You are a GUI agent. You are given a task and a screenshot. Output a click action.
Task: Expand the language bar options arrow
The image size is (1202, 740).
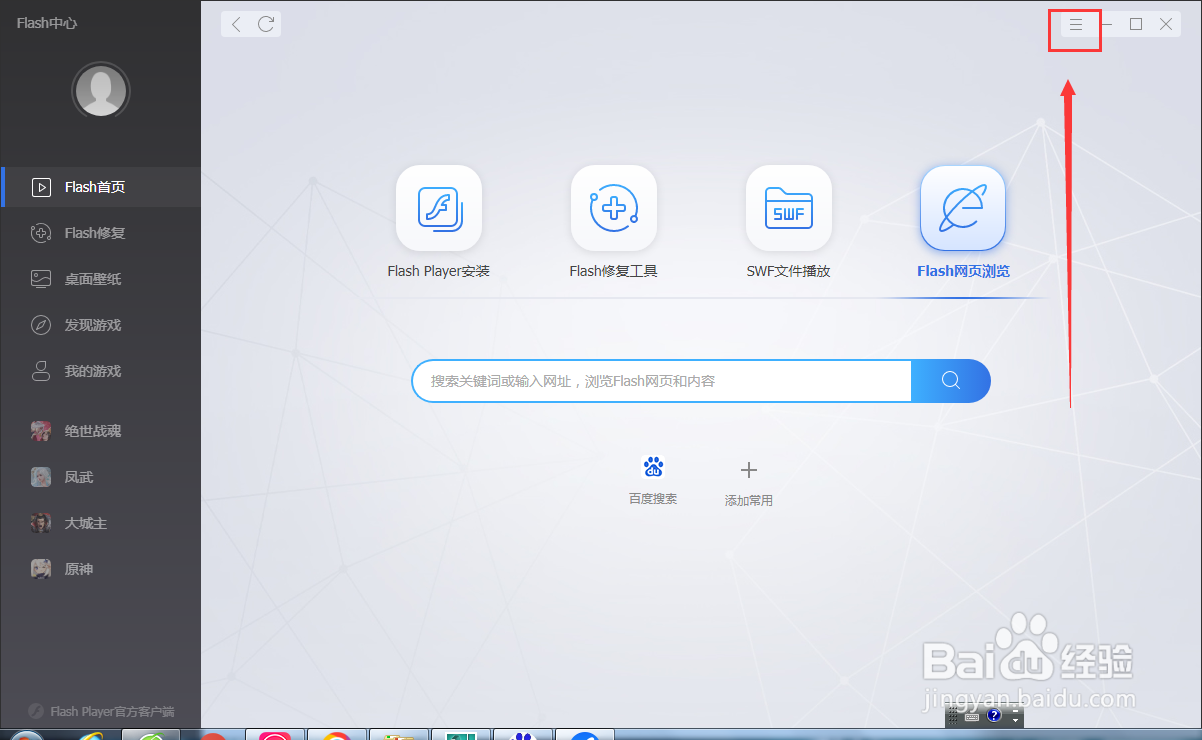[x=1016, y=719]
